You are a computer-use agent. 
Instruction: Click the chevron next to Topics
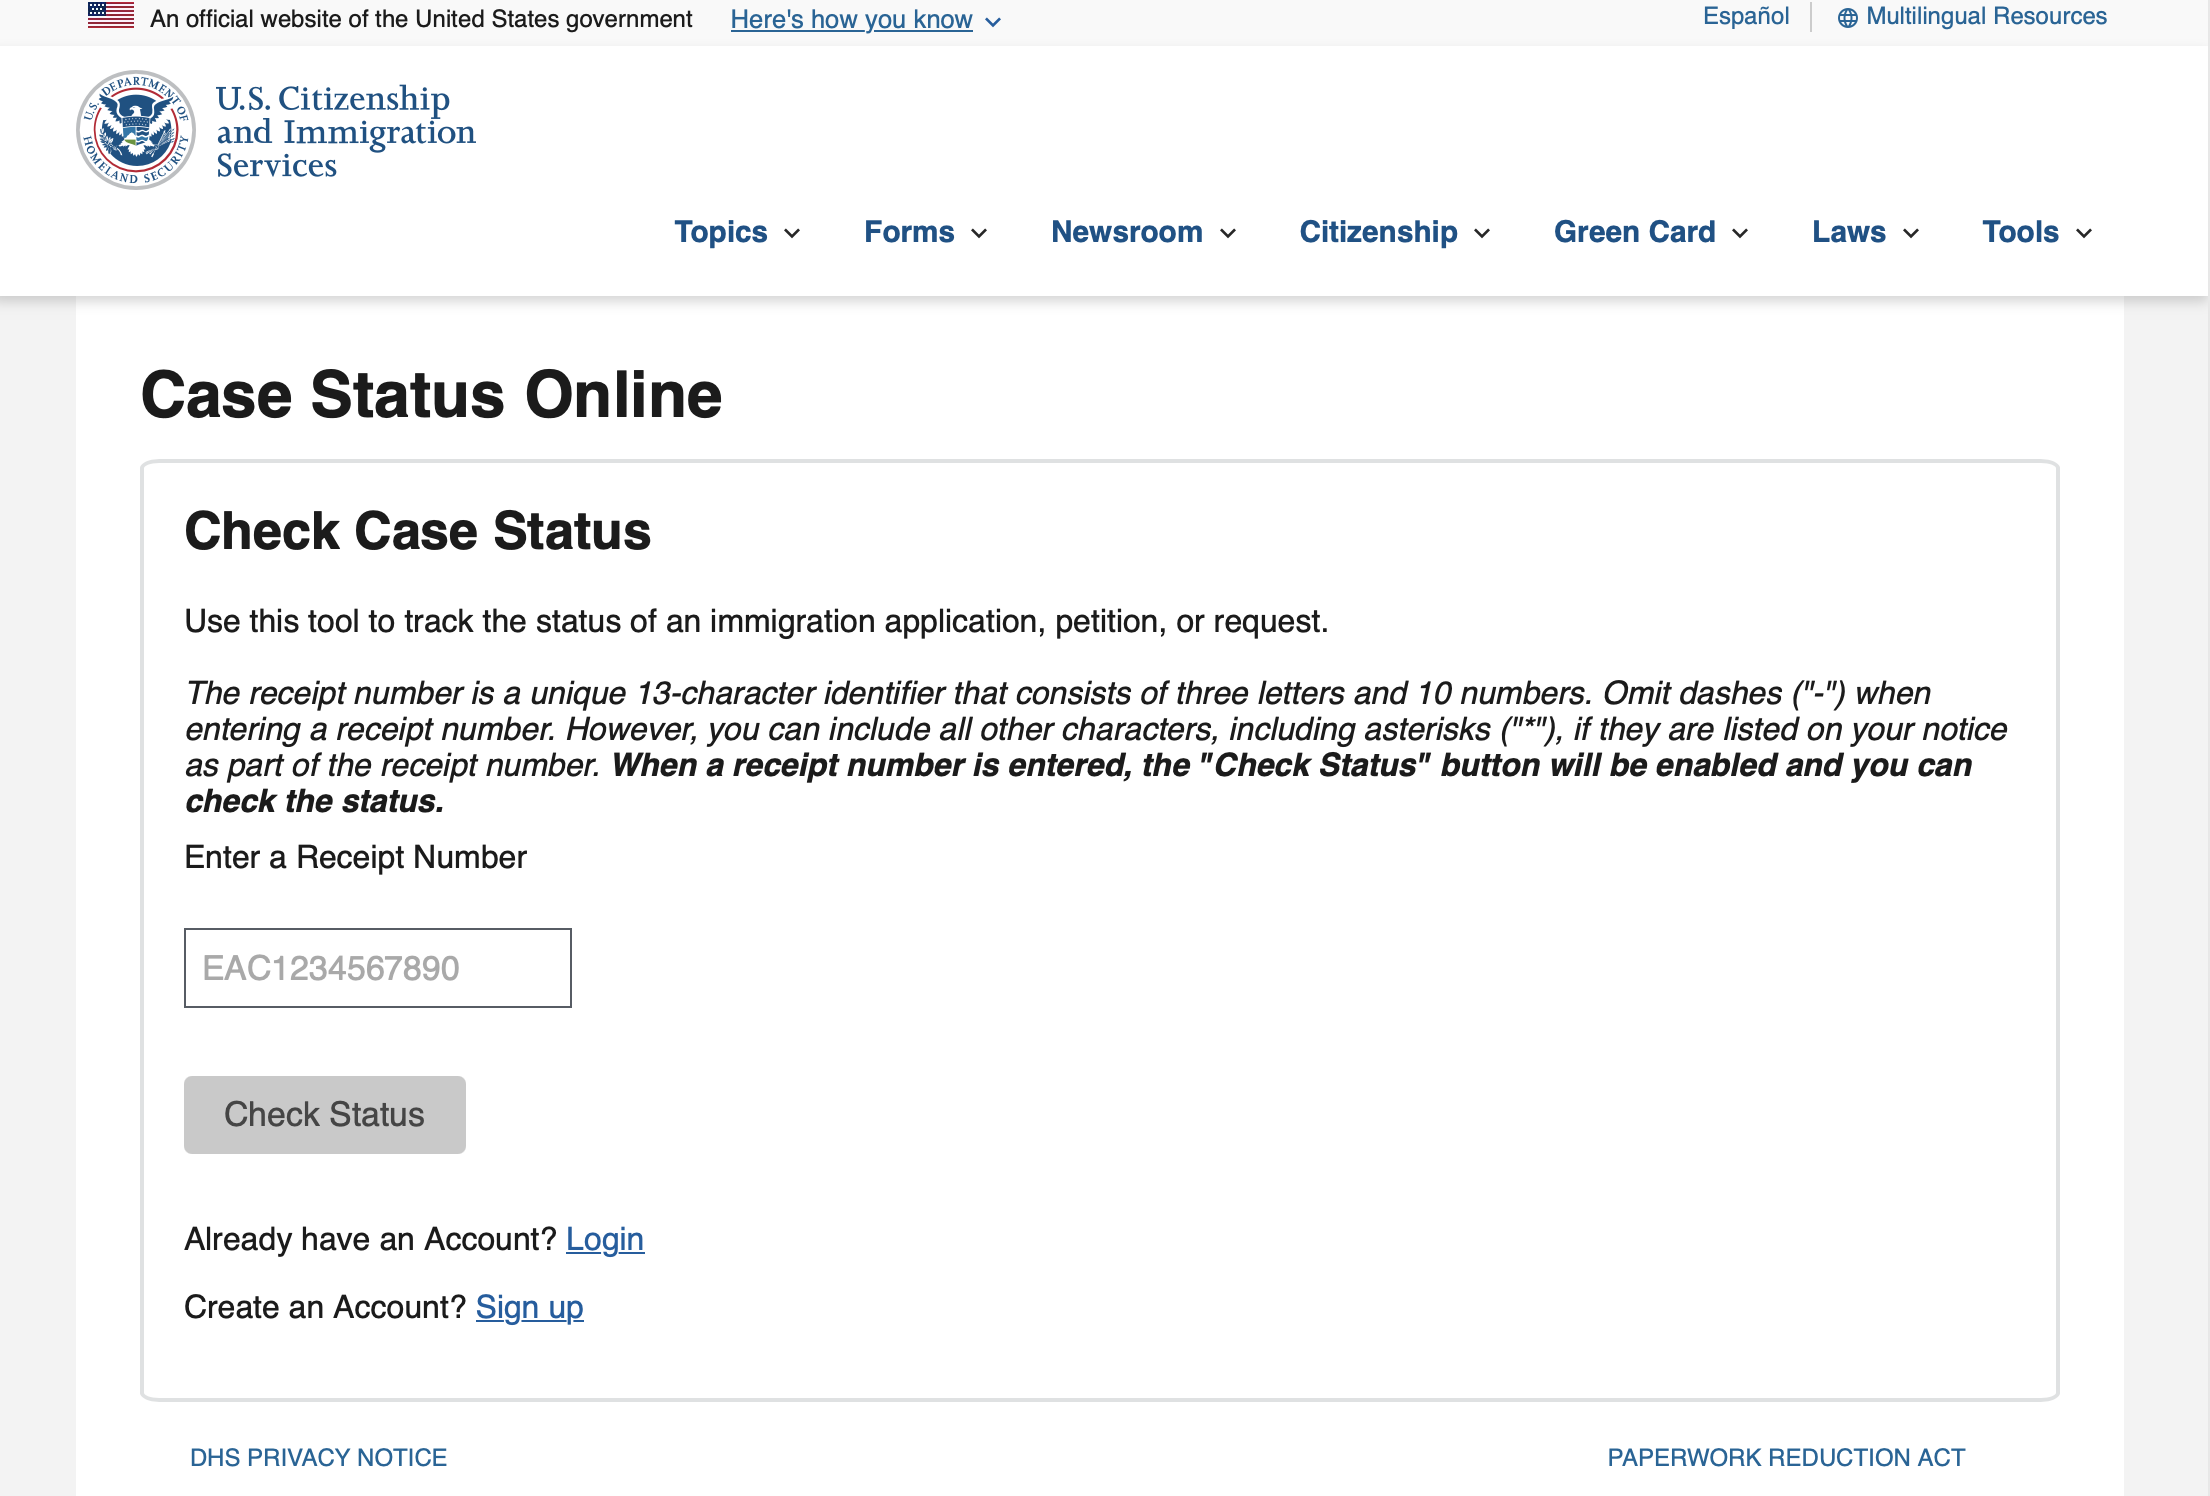tap(792, 234)
